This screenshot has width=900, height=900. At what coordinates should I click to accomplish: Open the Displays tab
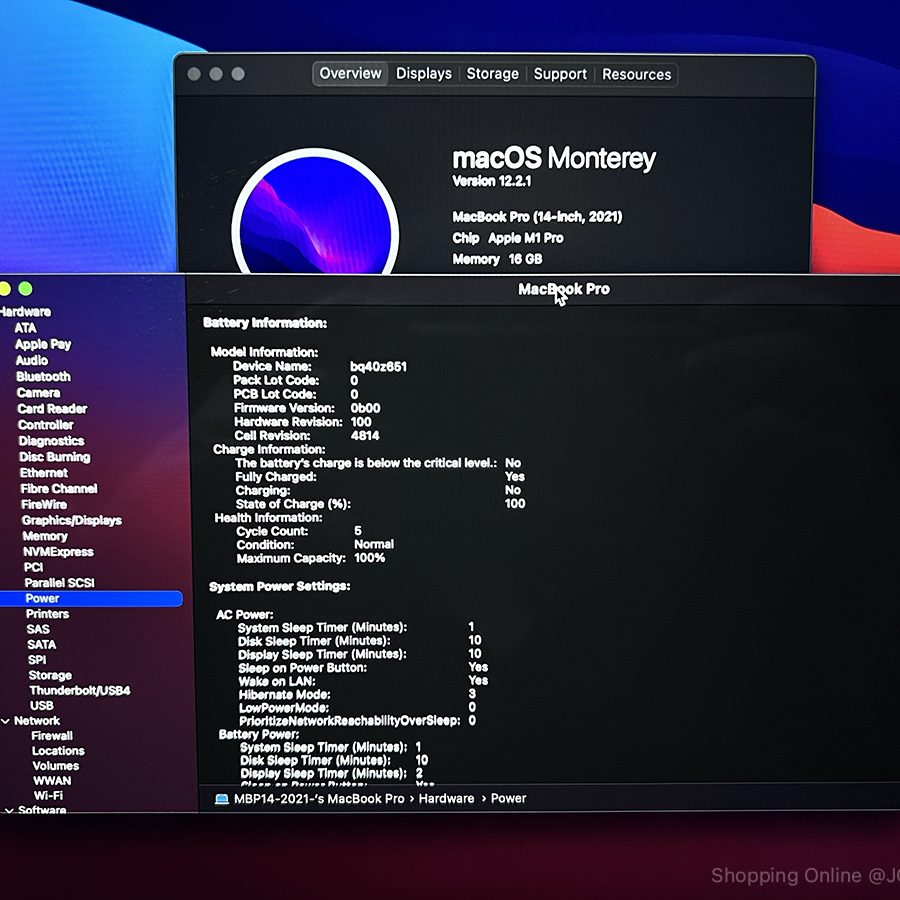coord(424,73)
